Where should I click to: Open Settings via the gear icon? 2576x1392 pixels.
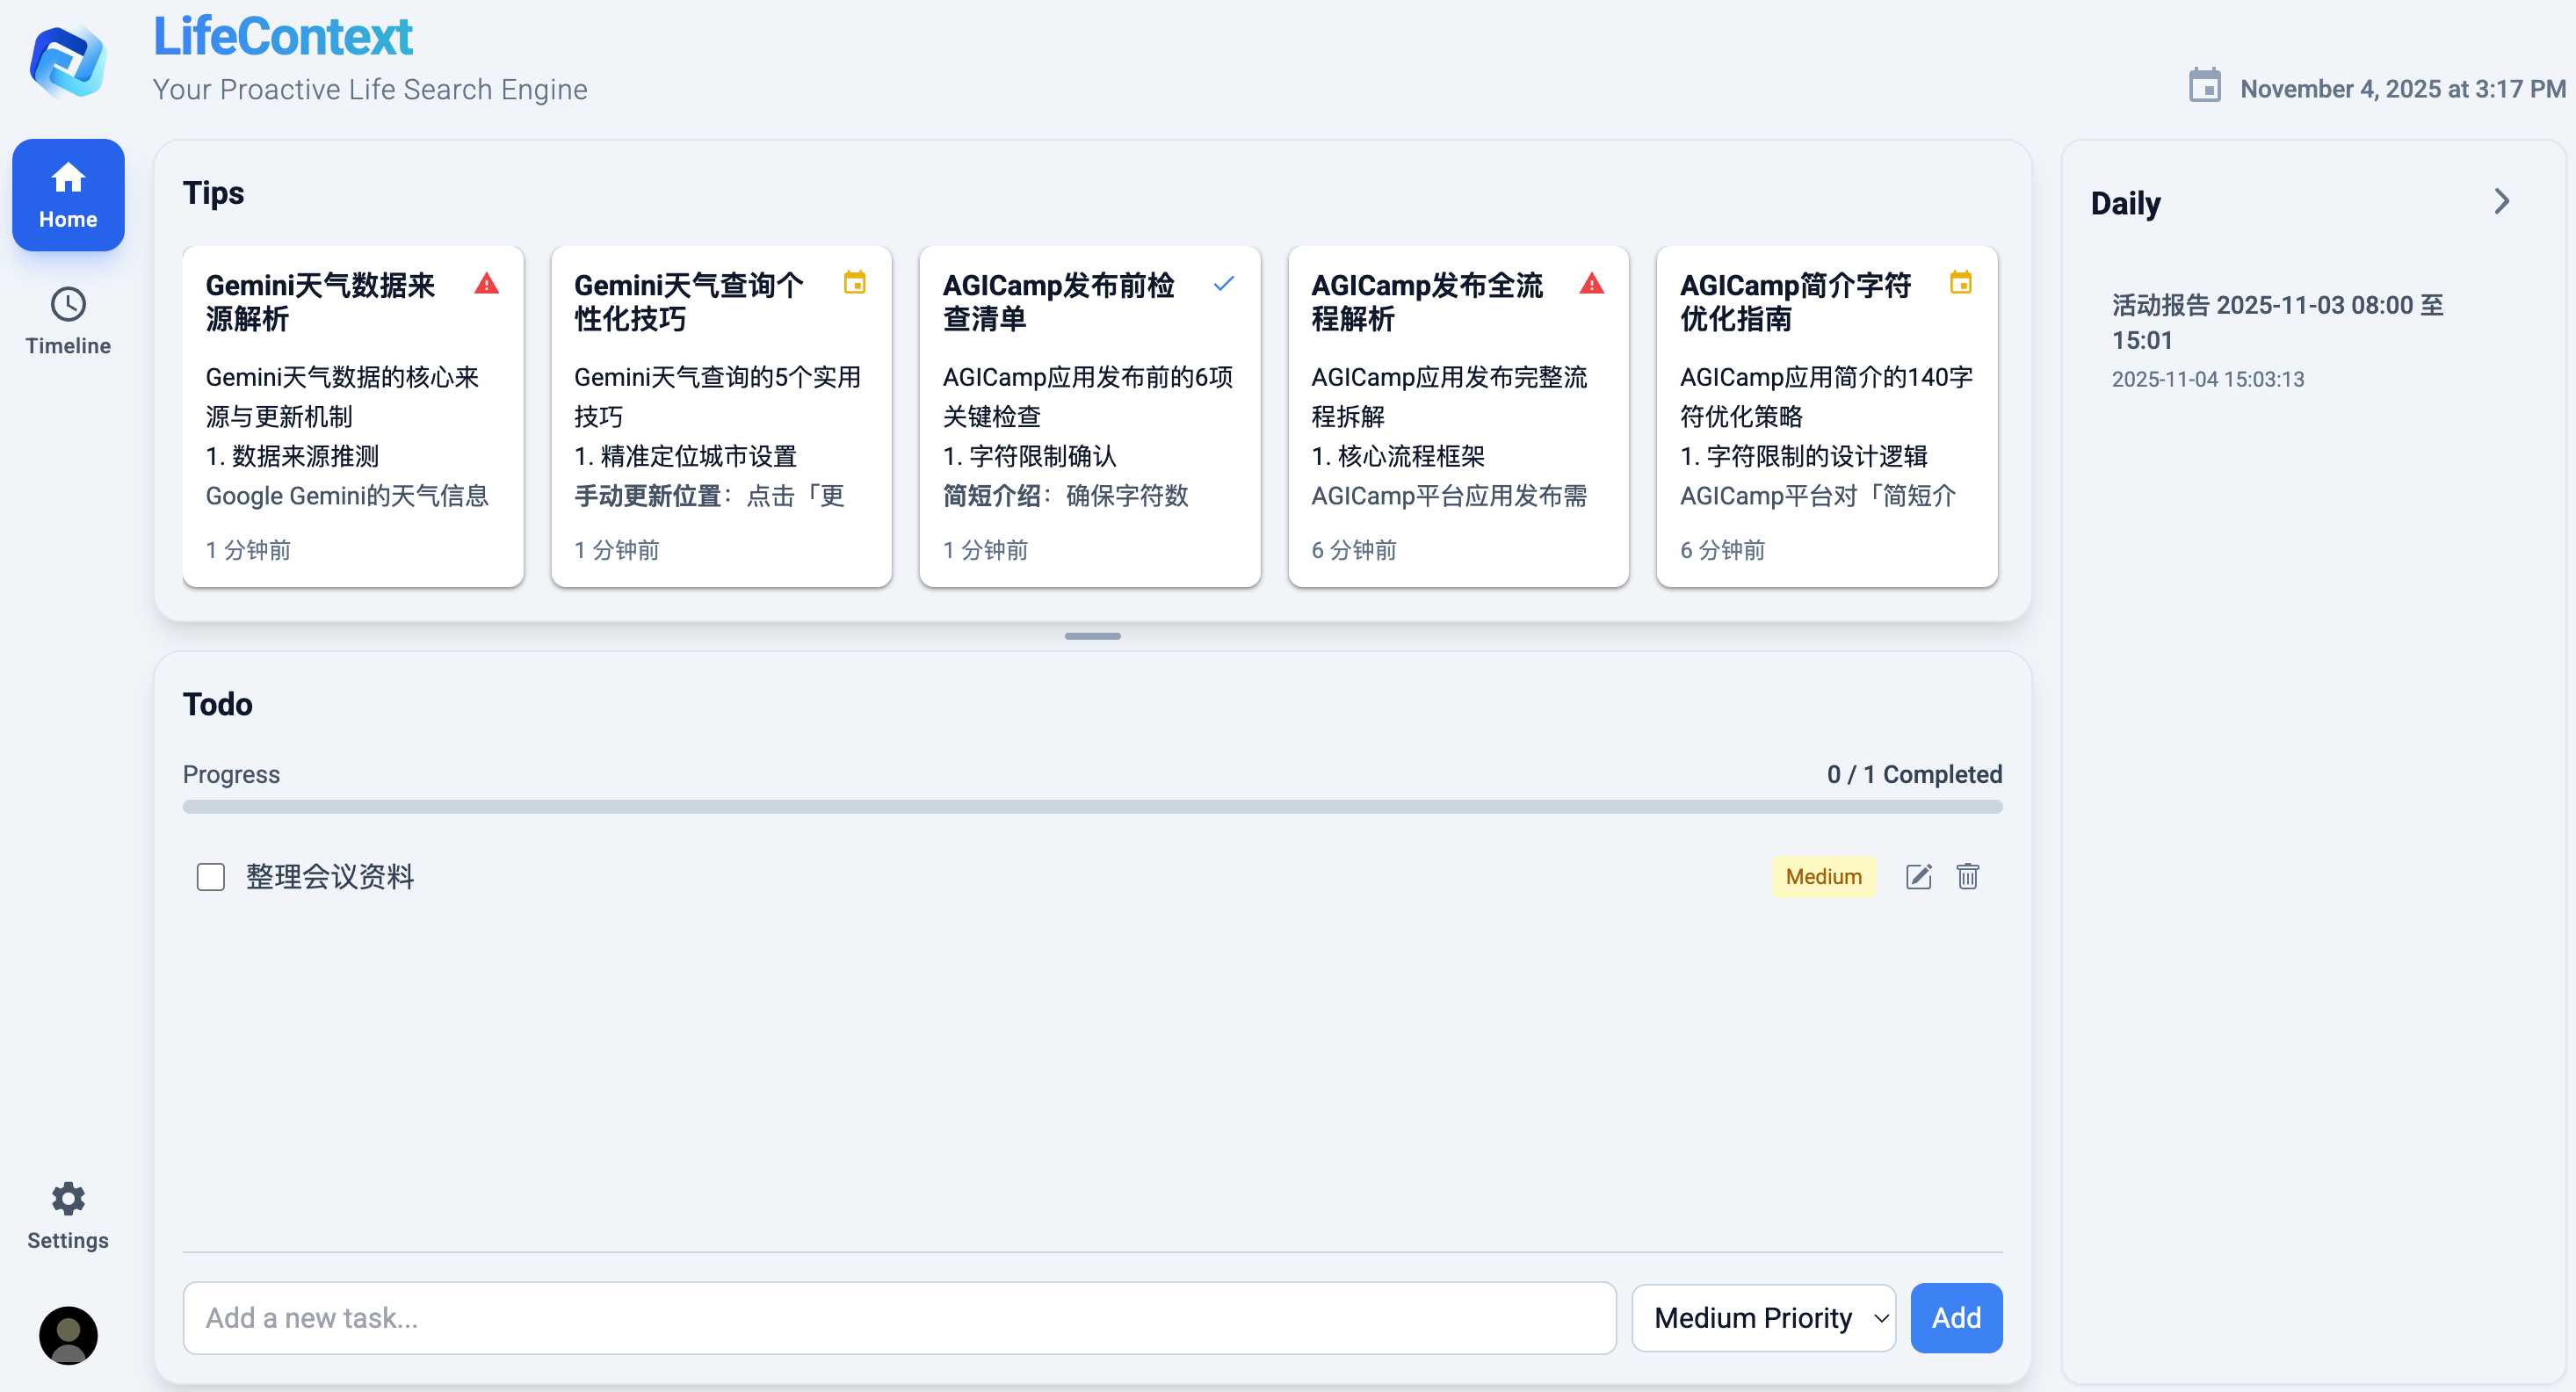(67, 1199)
